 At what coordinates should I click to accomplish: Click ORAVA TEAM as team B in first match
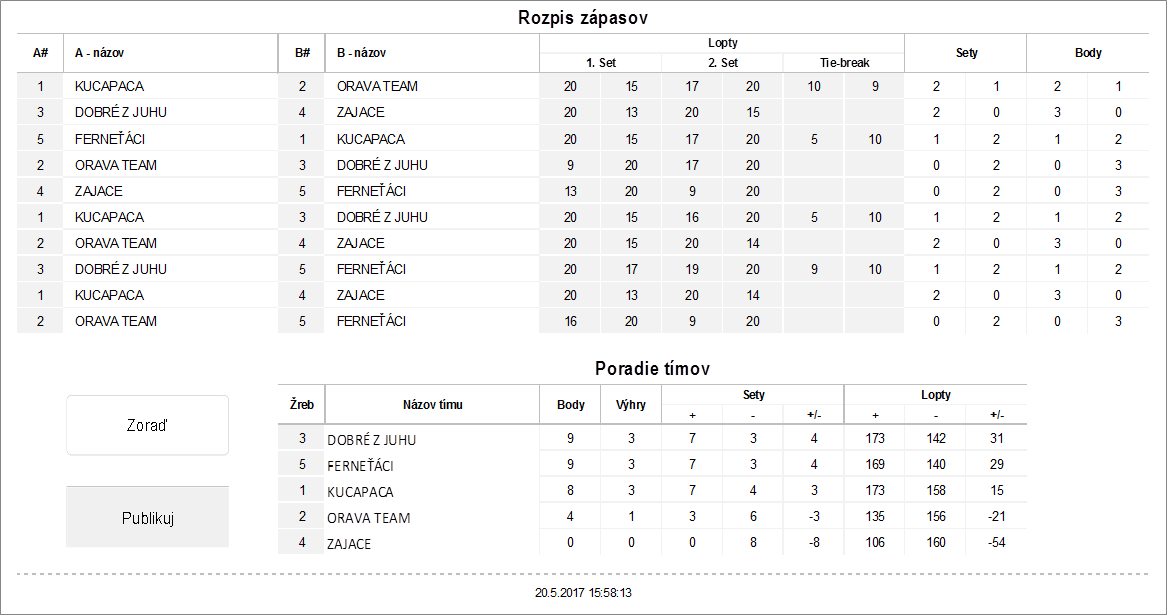377,87
